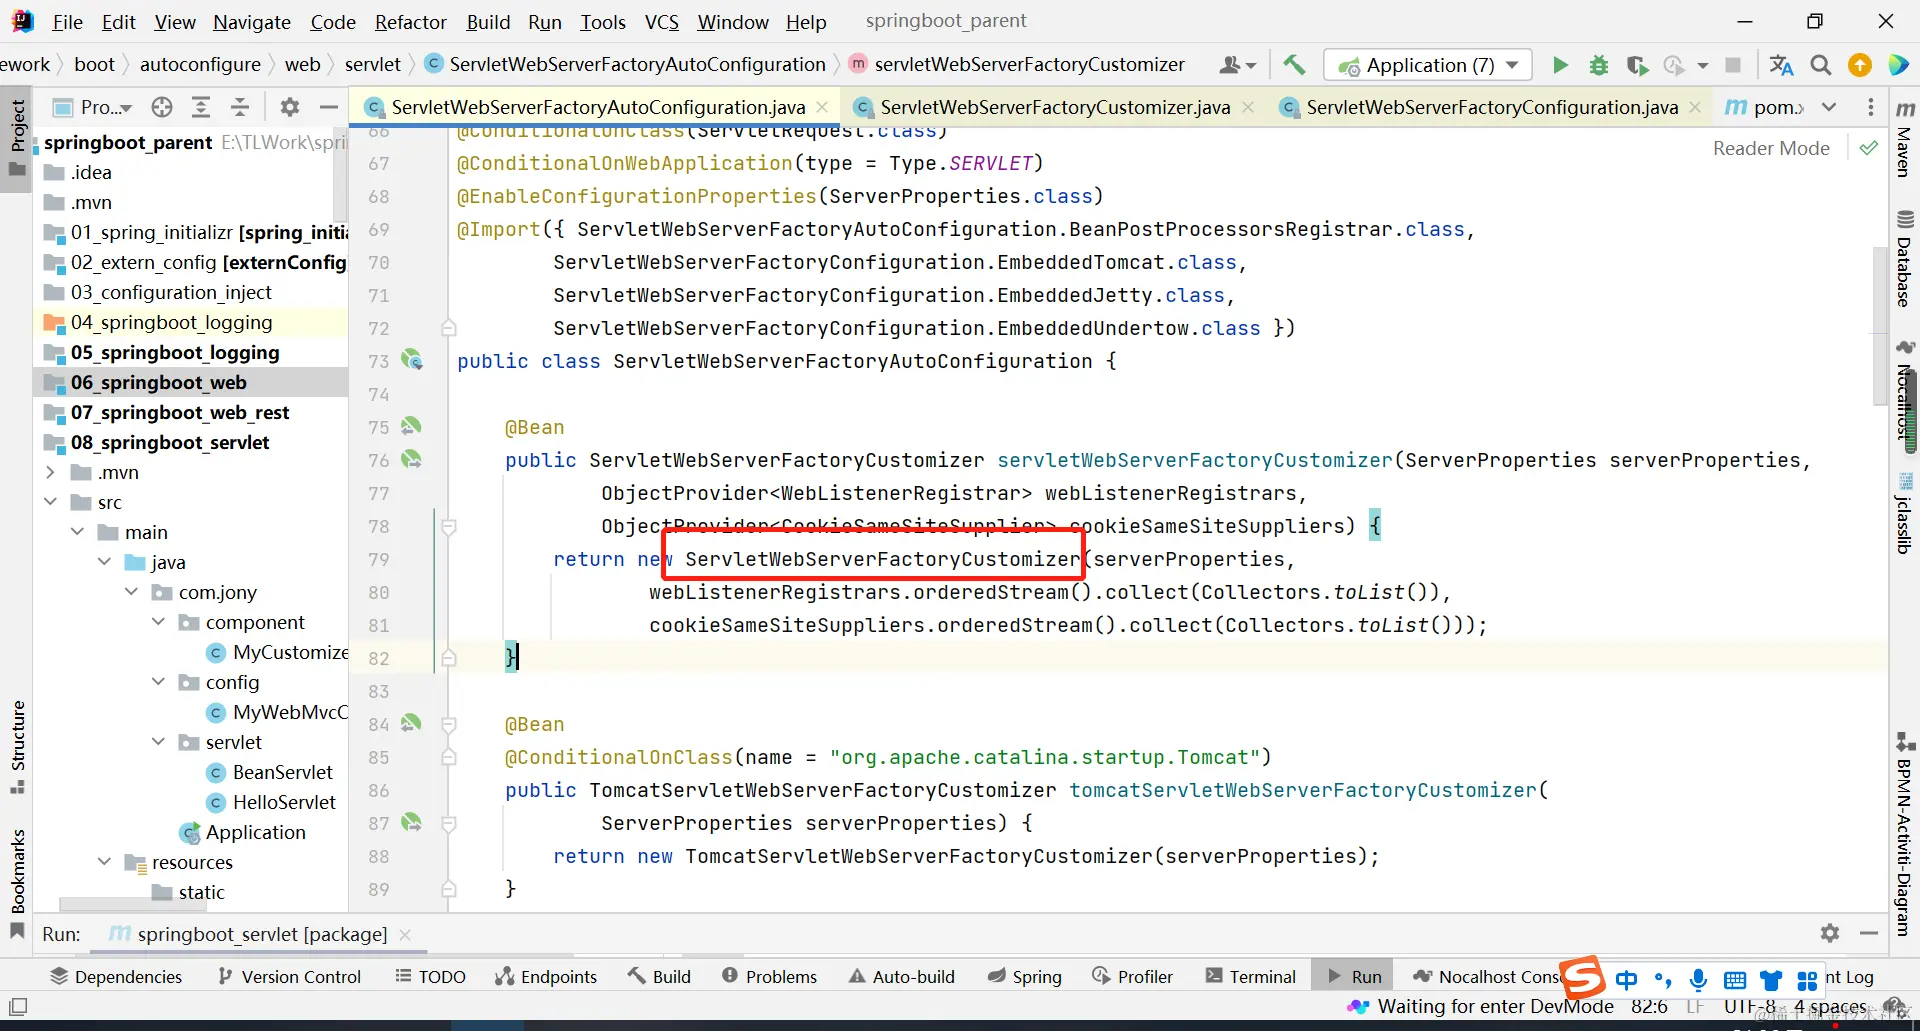Open the Endpoints tool window

tap(546, 977)
